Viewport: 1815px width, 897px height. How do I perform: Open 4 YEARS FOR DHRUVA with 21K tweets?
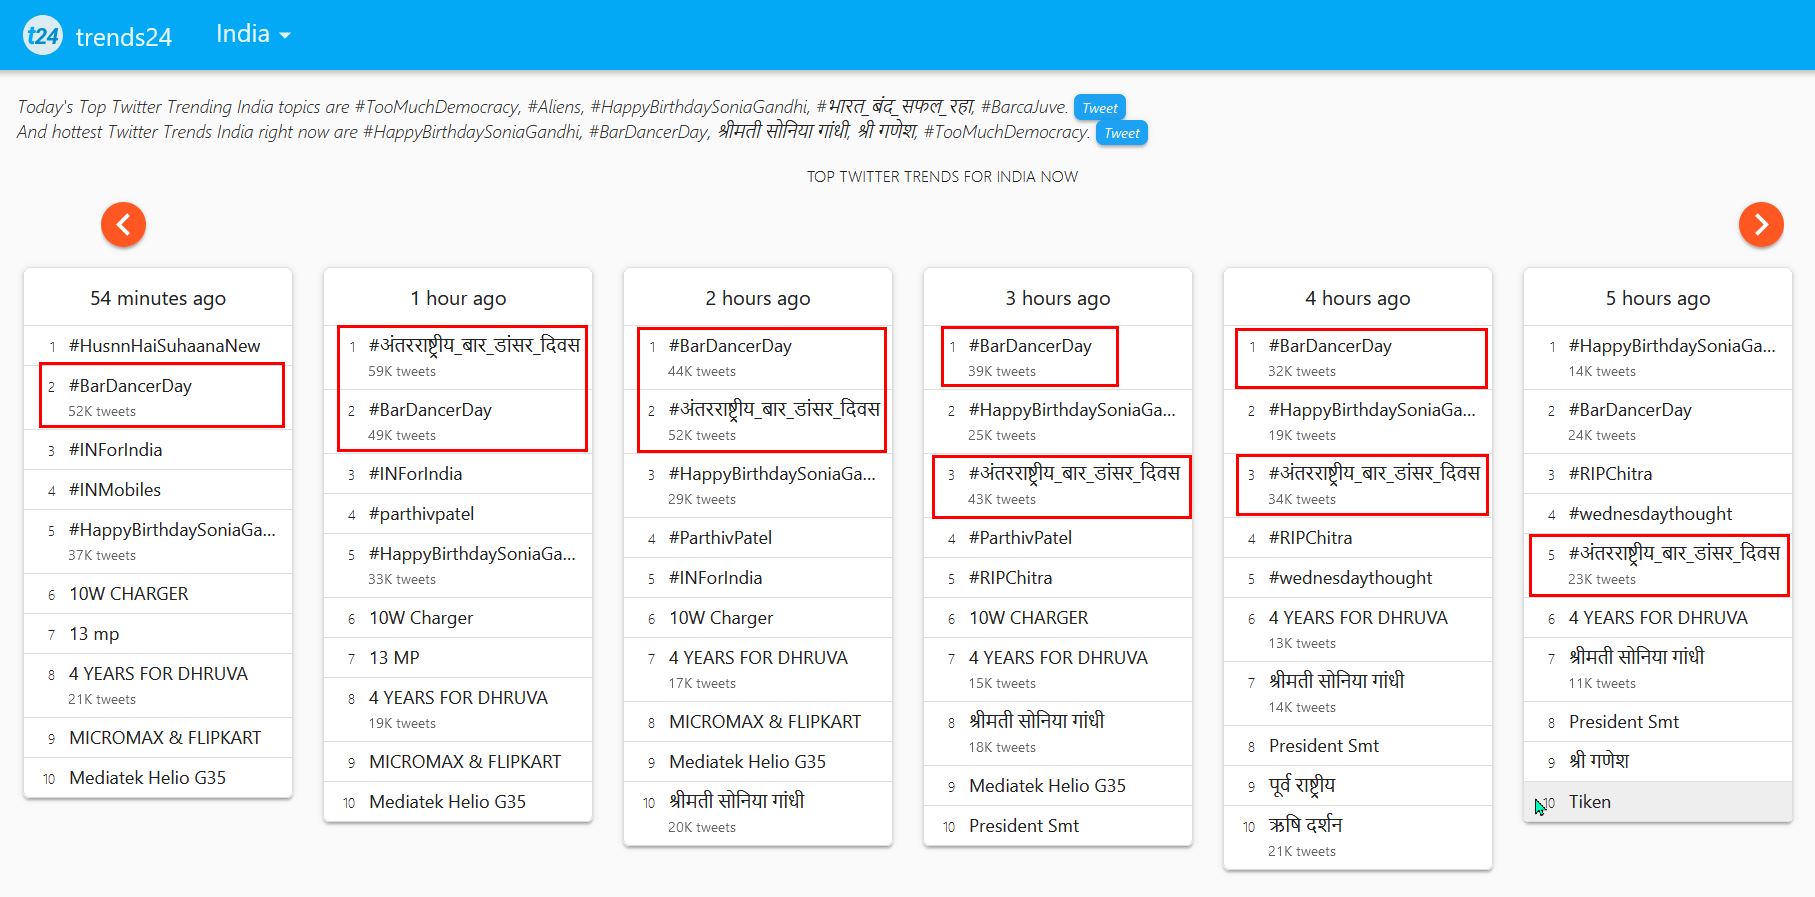158,674
